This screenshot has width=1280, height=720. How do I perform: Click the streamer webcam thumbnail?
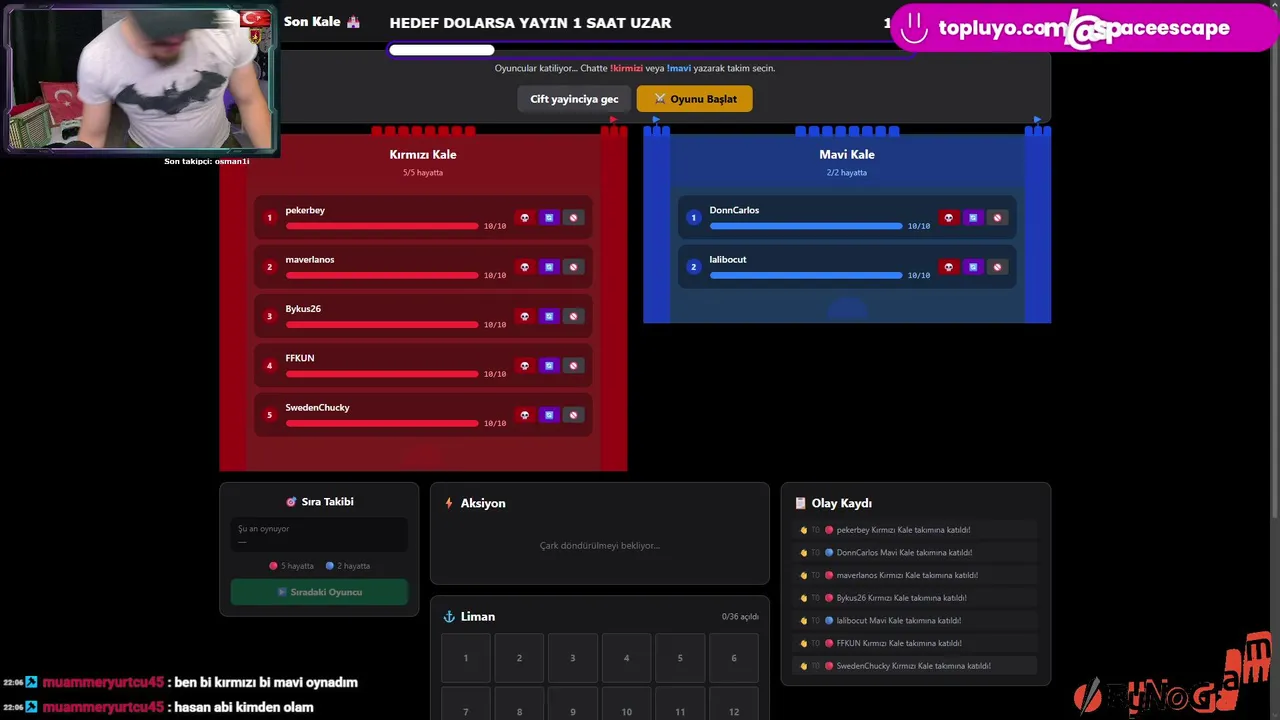coord(141,79)
